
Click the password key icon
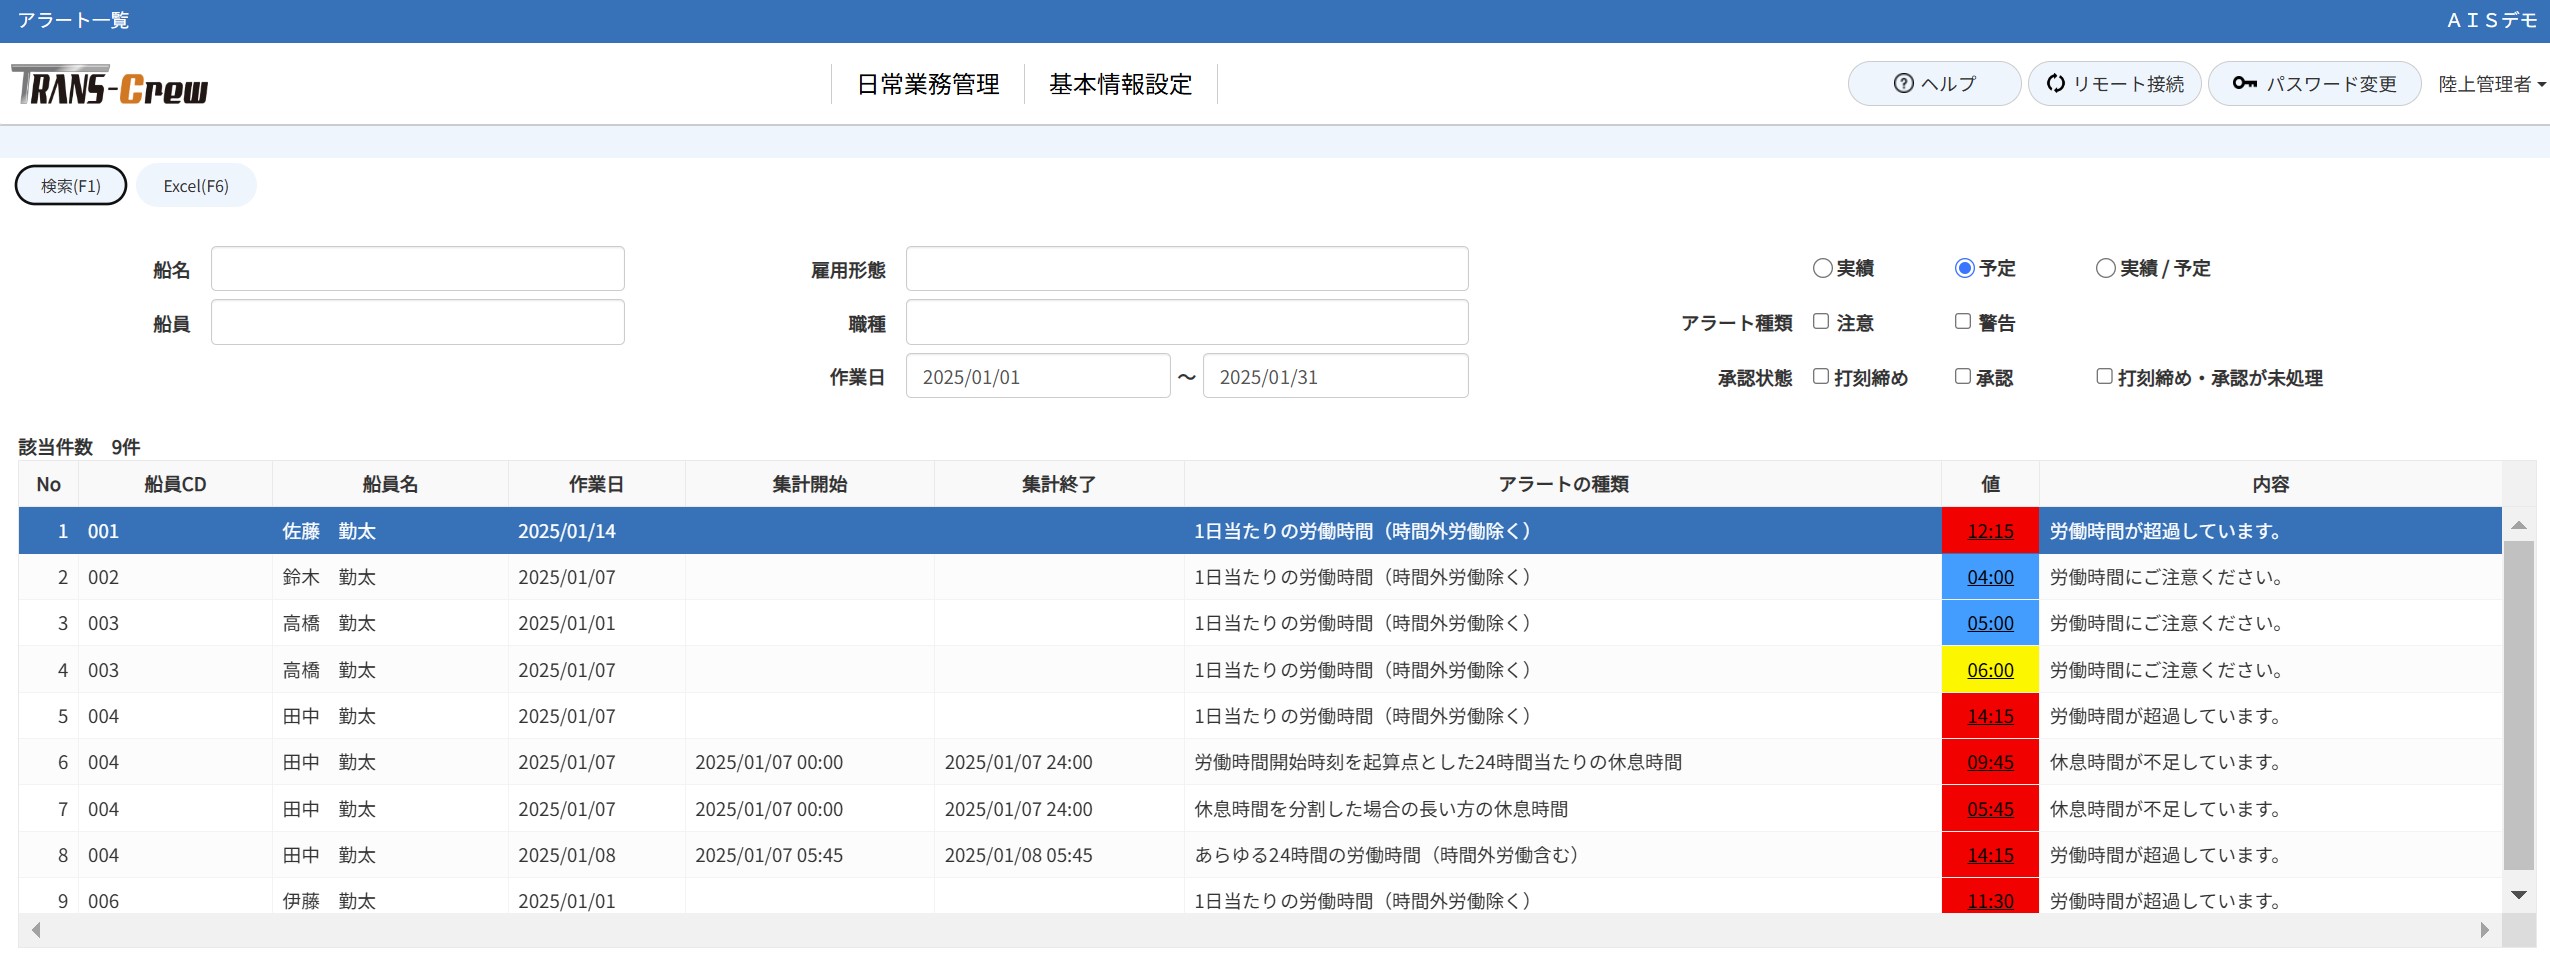pos(2244,83)
